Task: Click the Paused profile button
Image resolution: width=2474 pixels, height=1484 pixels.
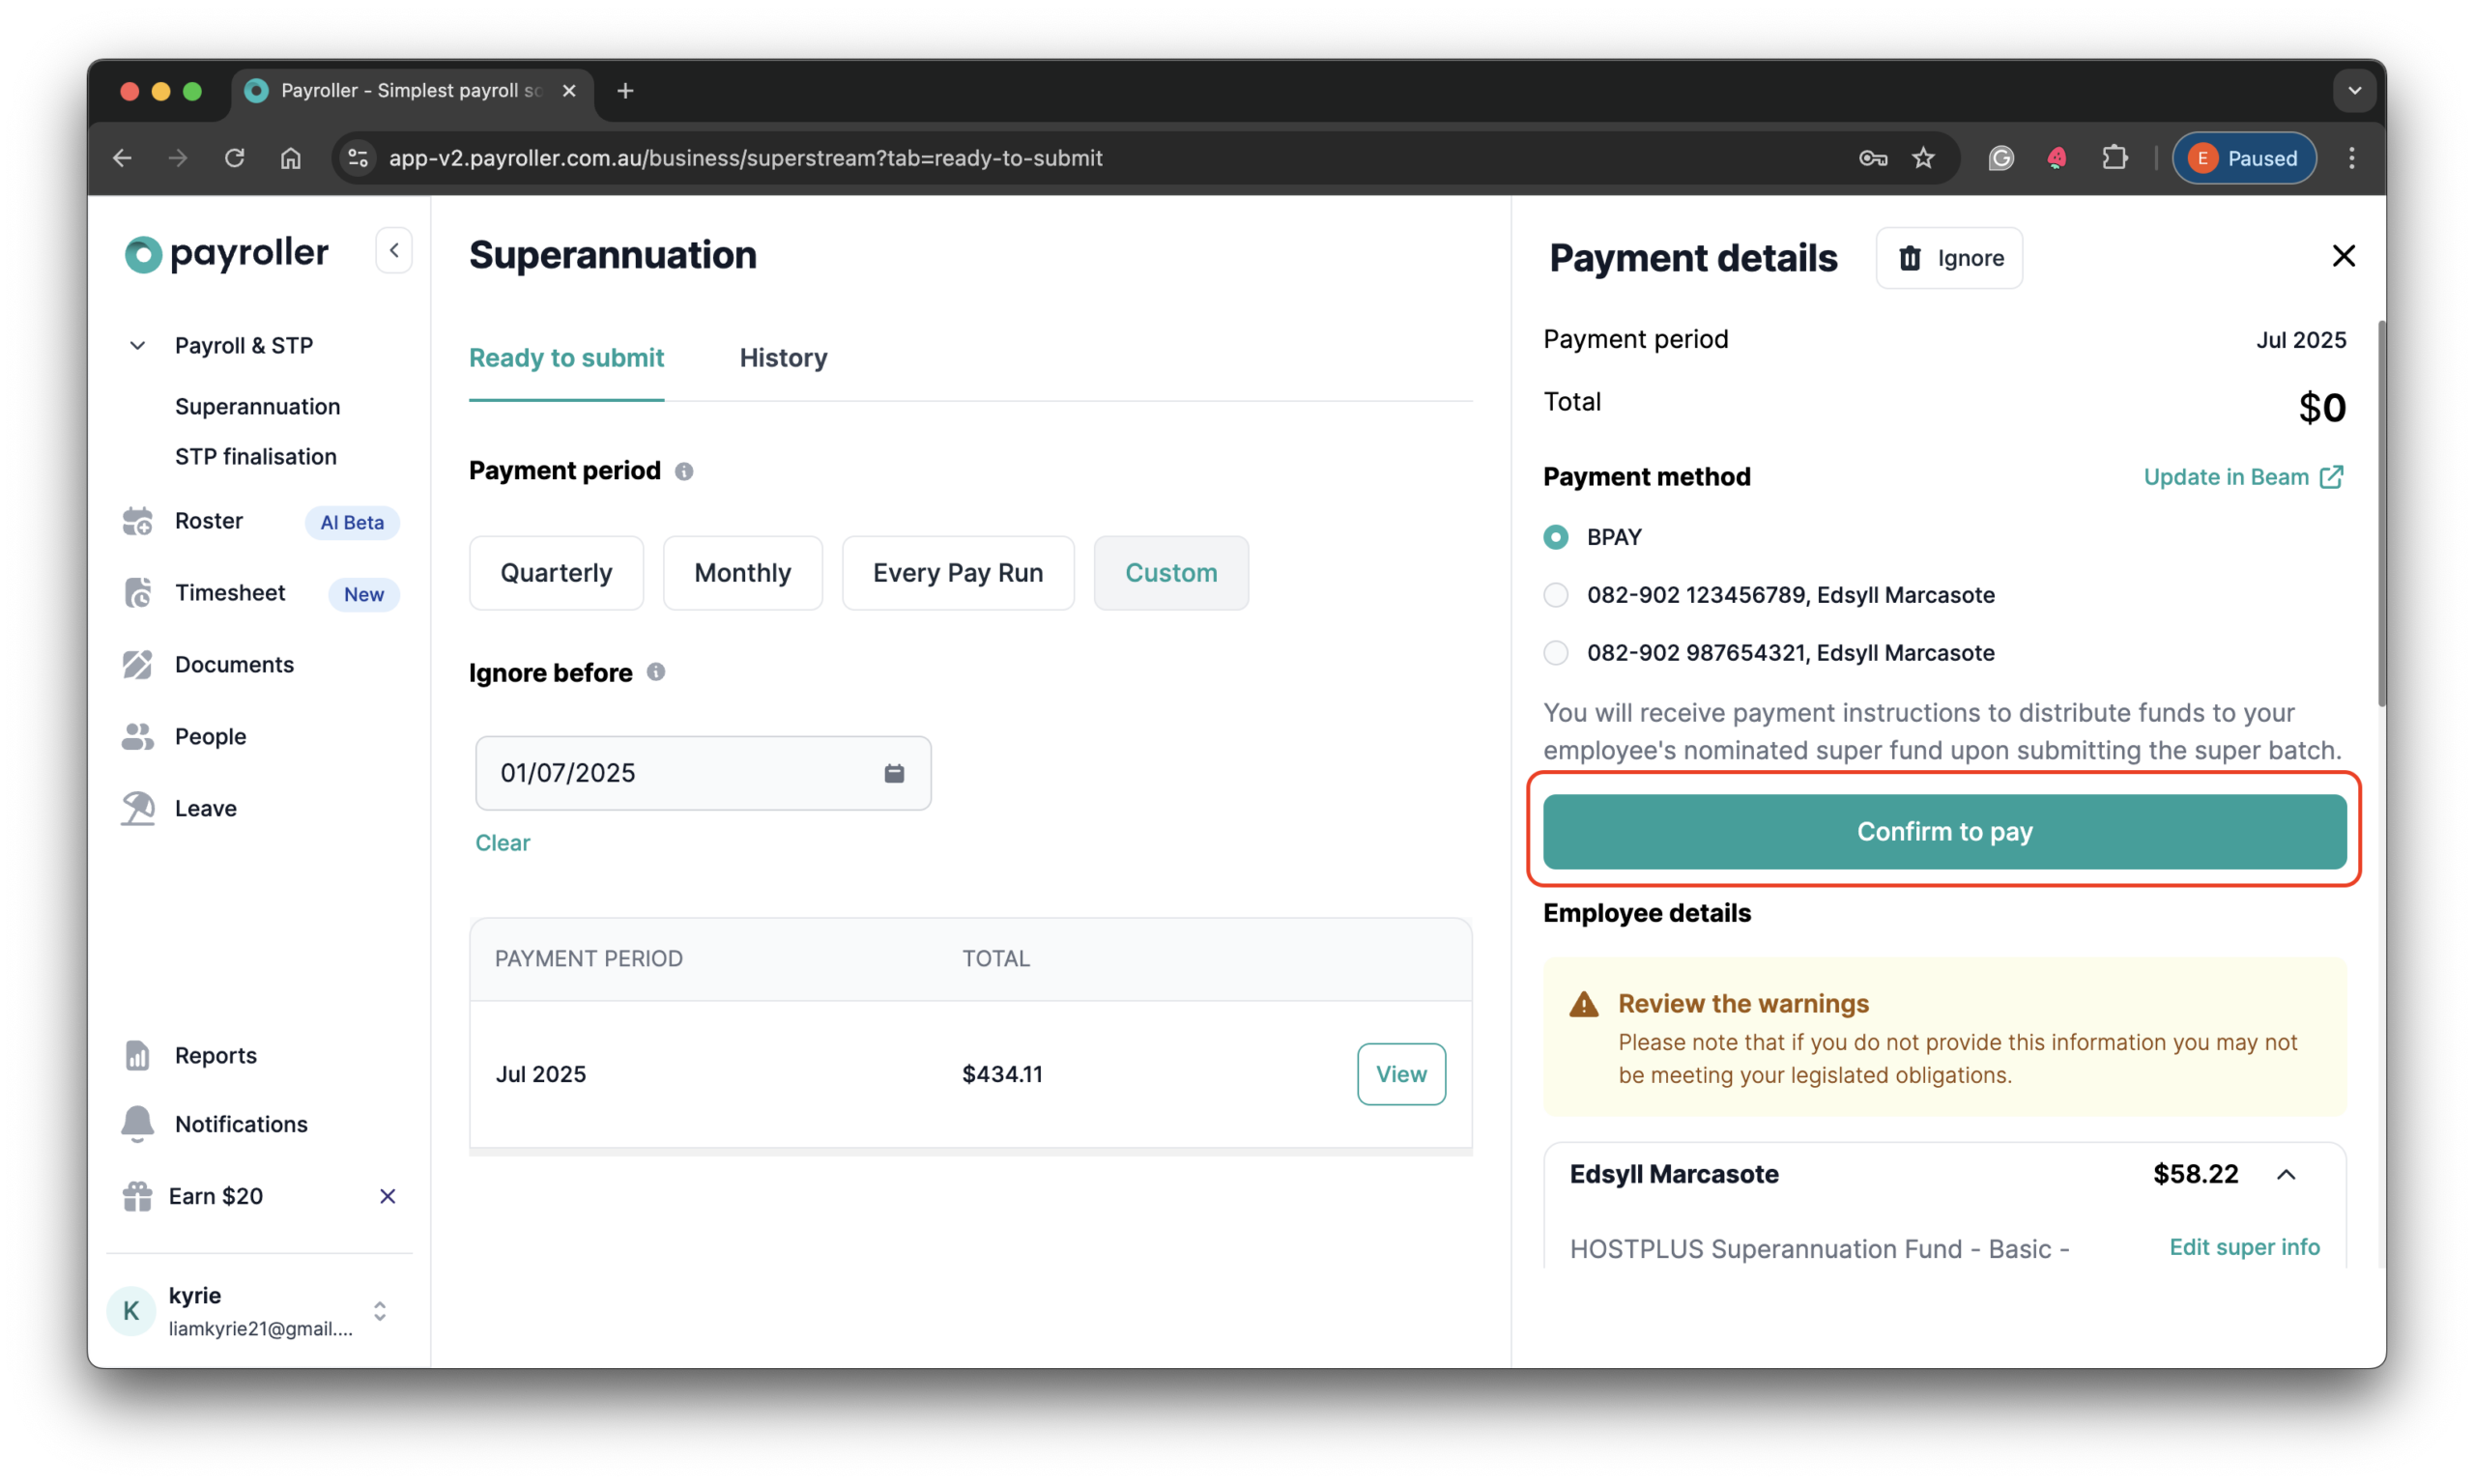Action: (2244, 158)
